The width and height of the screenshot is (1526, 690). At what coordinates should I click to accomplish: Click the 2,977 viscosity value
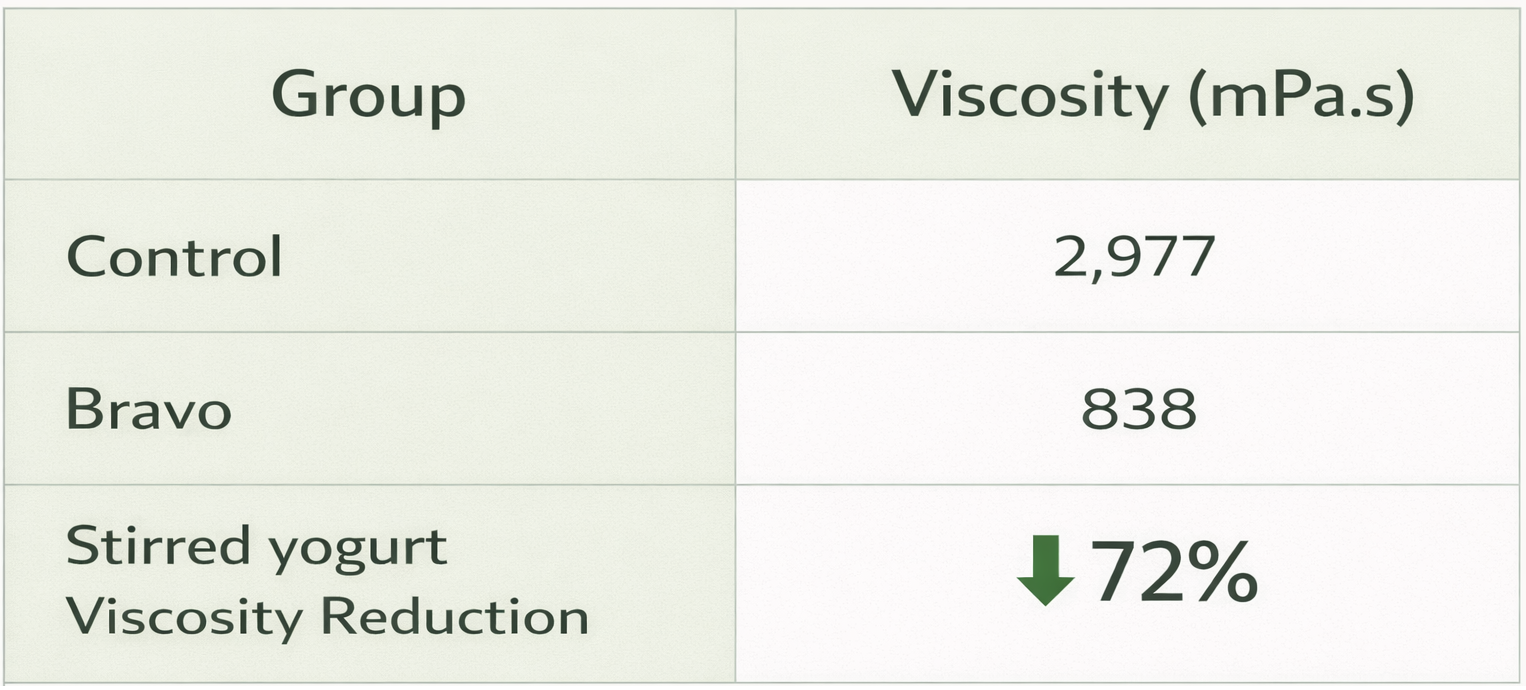(x=1134, y=257)
